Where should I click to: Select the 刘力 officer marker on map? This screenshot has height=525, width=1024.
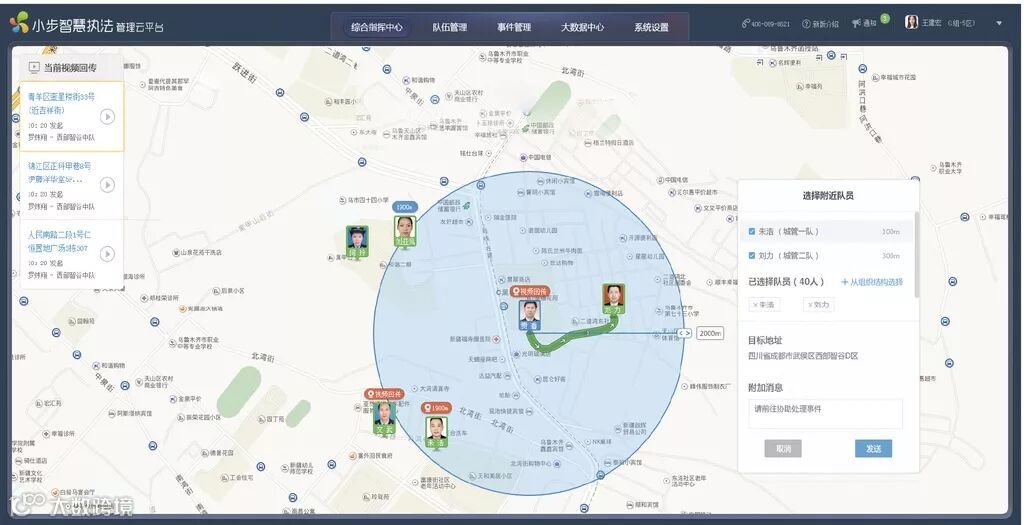[613, 299]
